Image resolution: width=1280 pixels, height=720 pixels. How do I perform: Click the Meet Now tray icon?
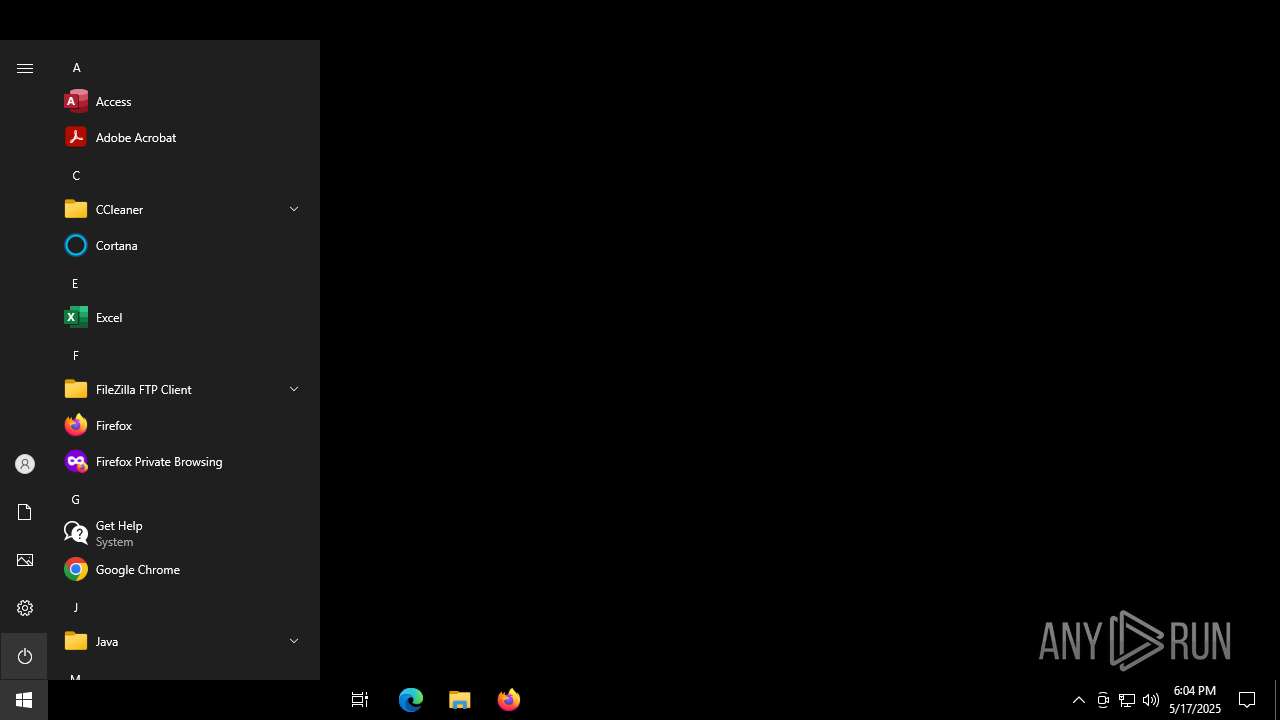pyautogui.click(x=1103, y=700)
